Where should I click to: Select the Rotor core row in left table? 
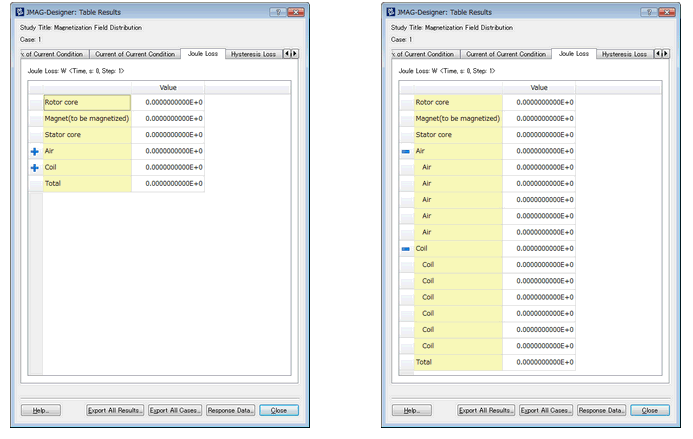86,102
